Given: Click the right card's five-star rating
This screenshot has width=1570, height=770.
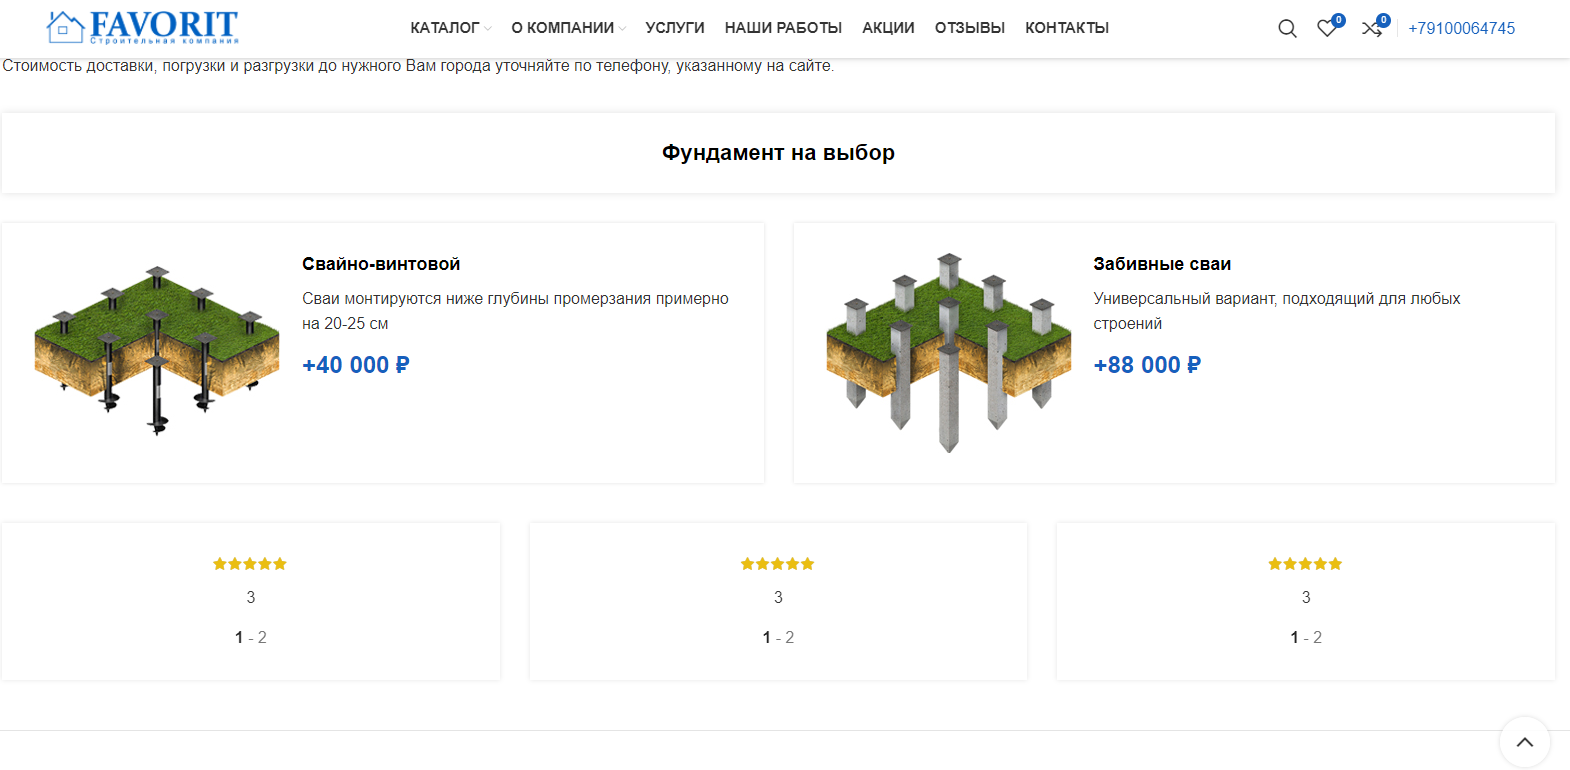Looking at the screenshot, I should click(x=1305, y=564).
